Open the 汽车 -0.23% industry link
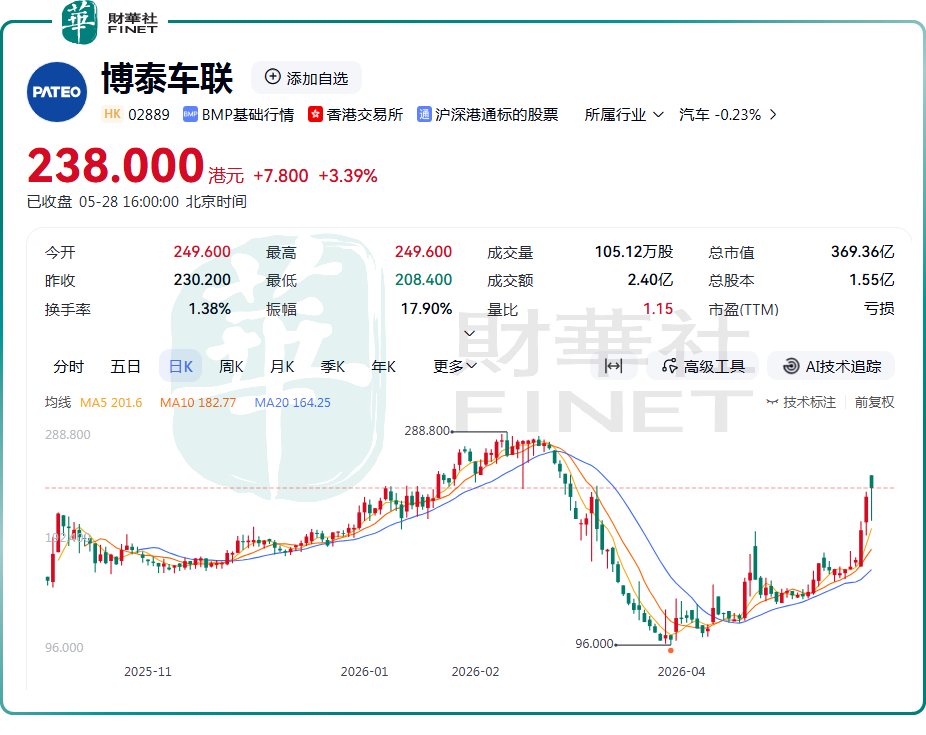926x735 pixels. pos(728,115)
